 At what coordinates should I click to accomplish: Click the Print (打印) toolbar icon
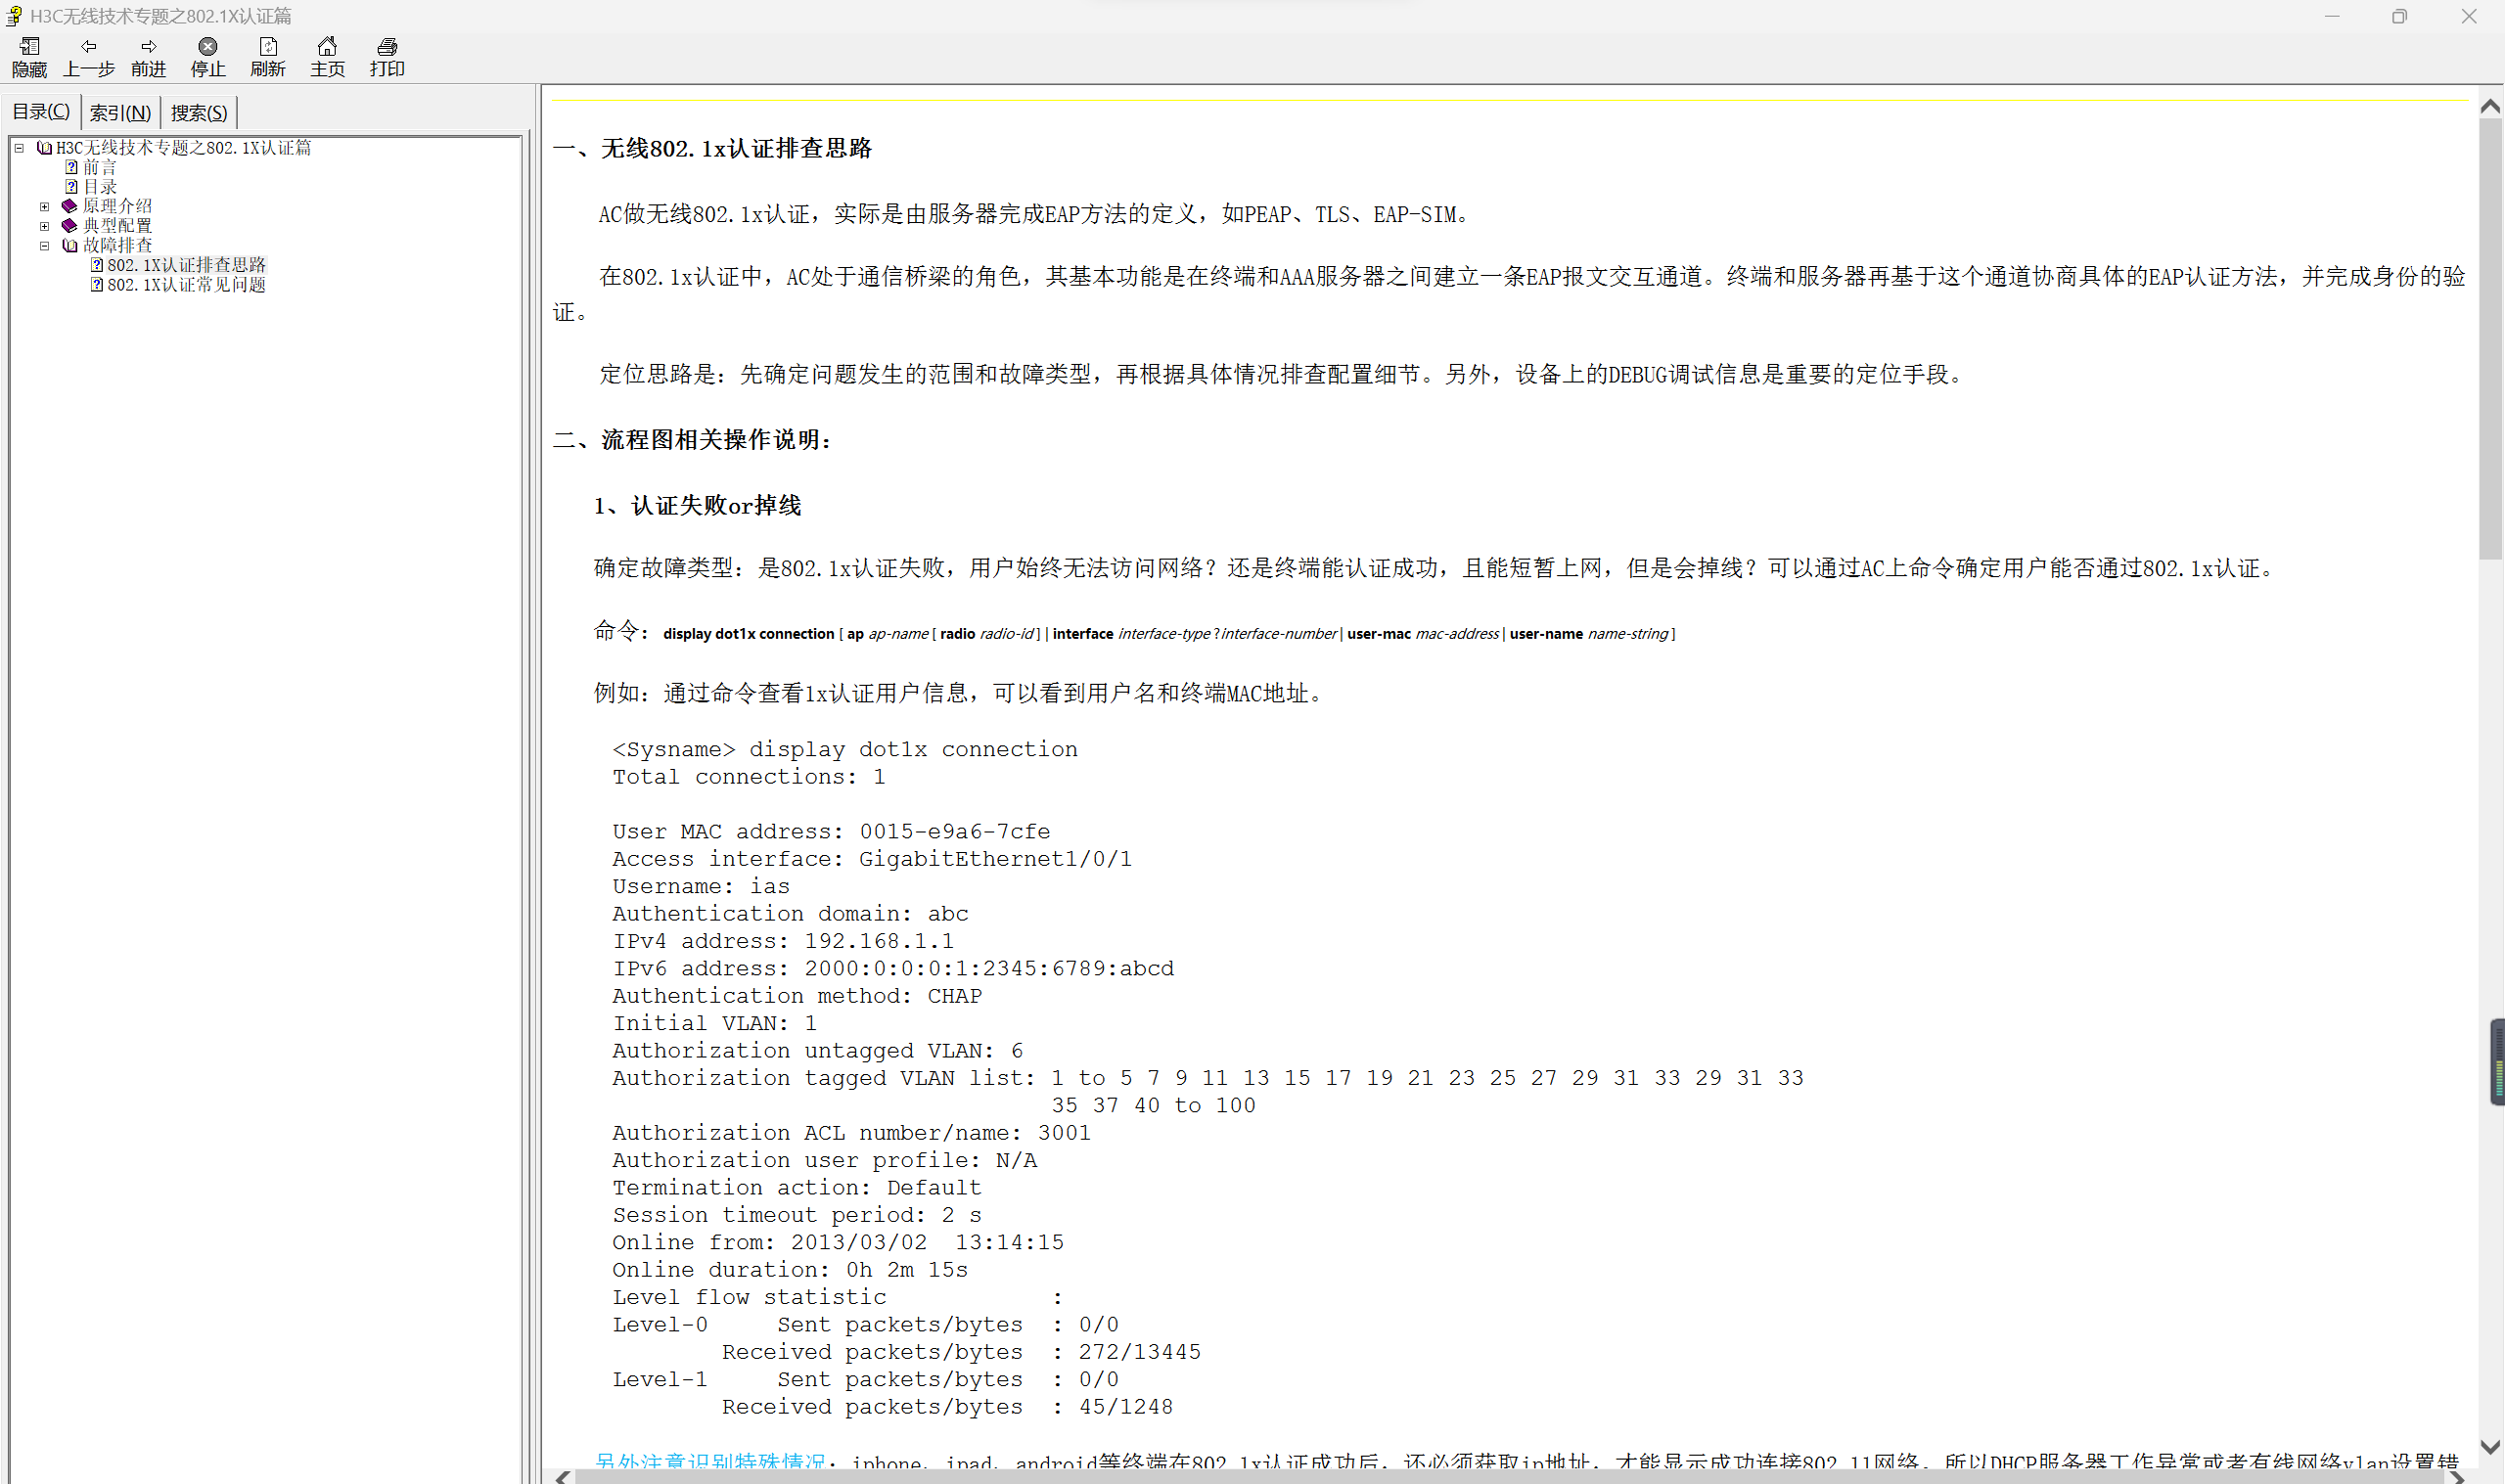click(x=387, y=47)
